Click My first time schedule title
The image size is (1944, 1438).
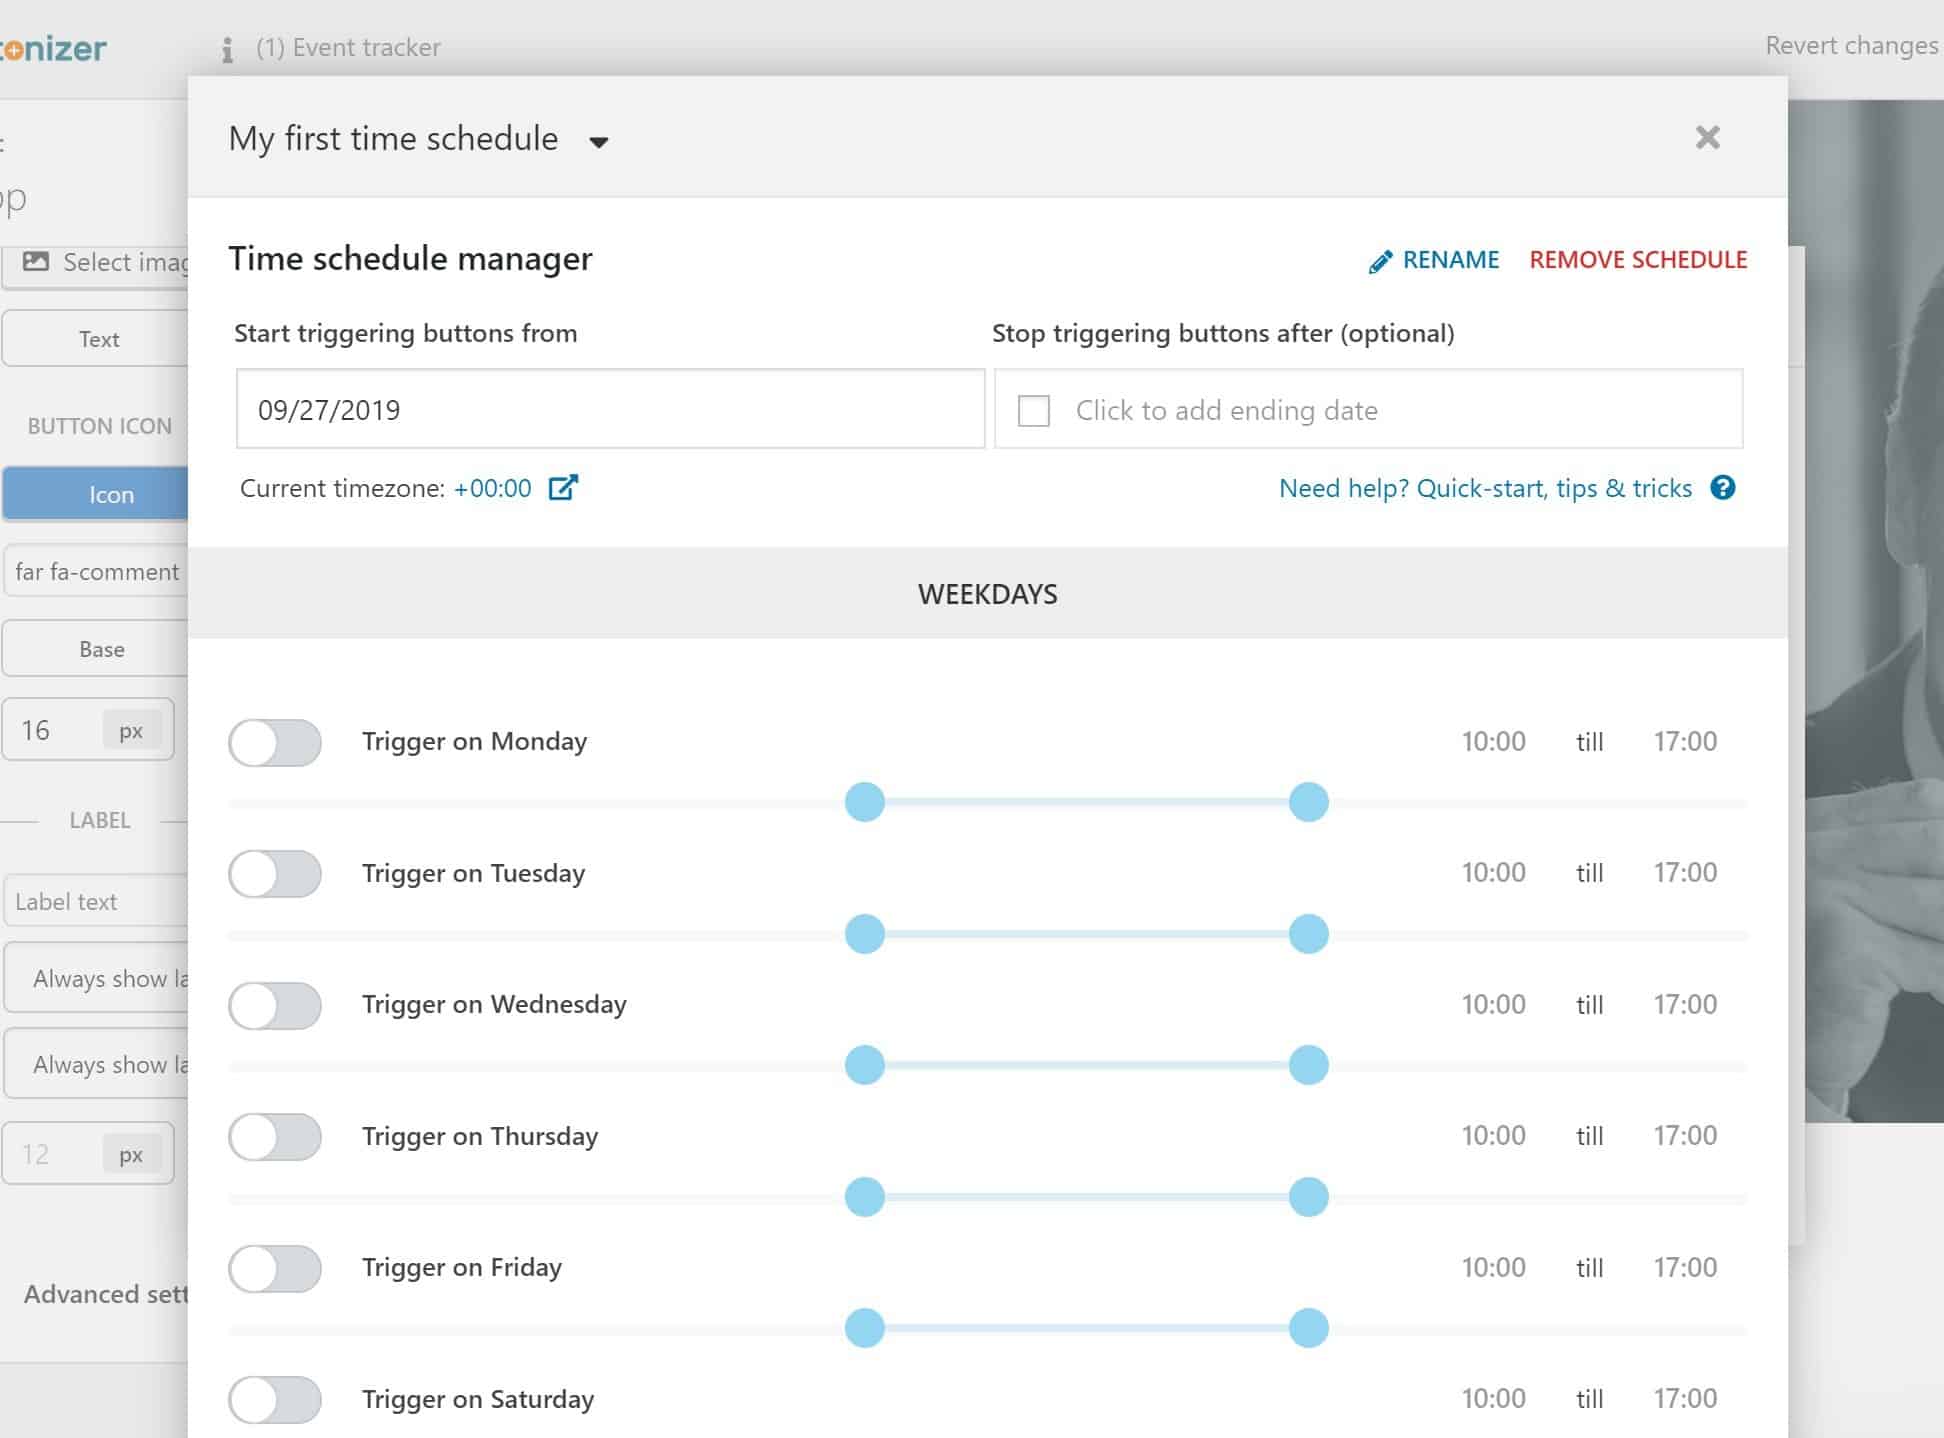tap(393, 138)
